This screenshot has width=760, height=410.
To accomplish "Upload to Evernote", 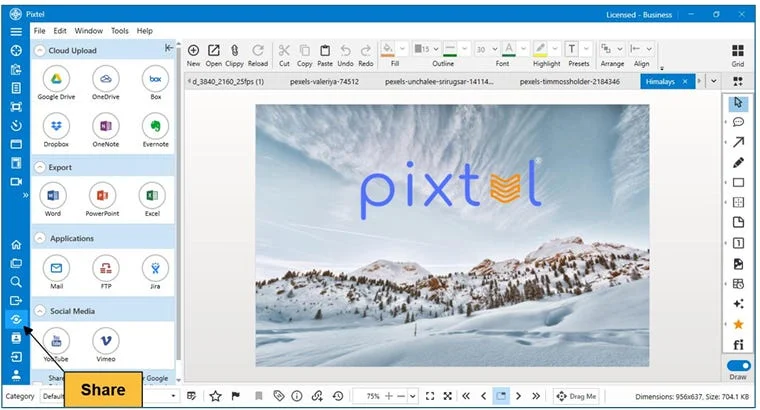I will coord(155,126).
